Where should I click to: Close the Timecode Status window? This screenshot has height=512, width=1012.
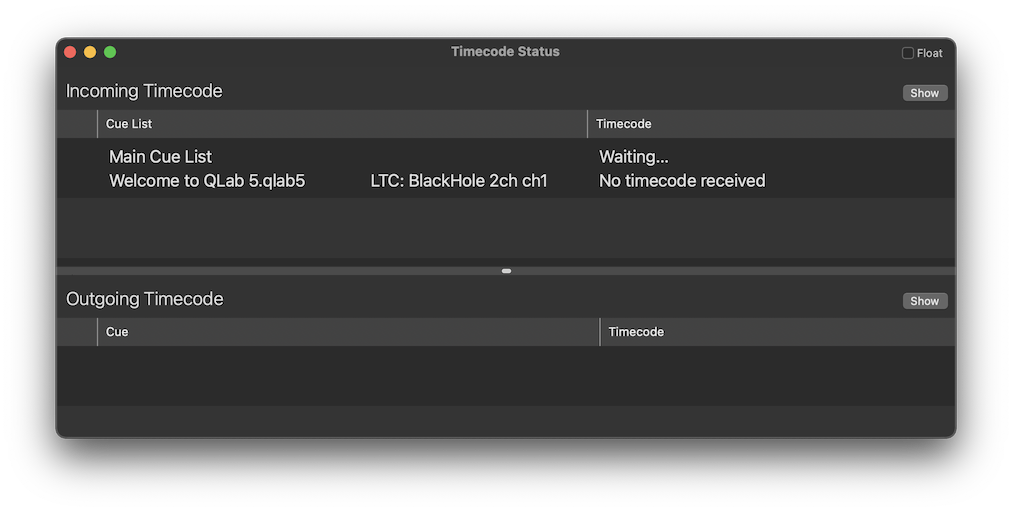(x=70, y=52)
